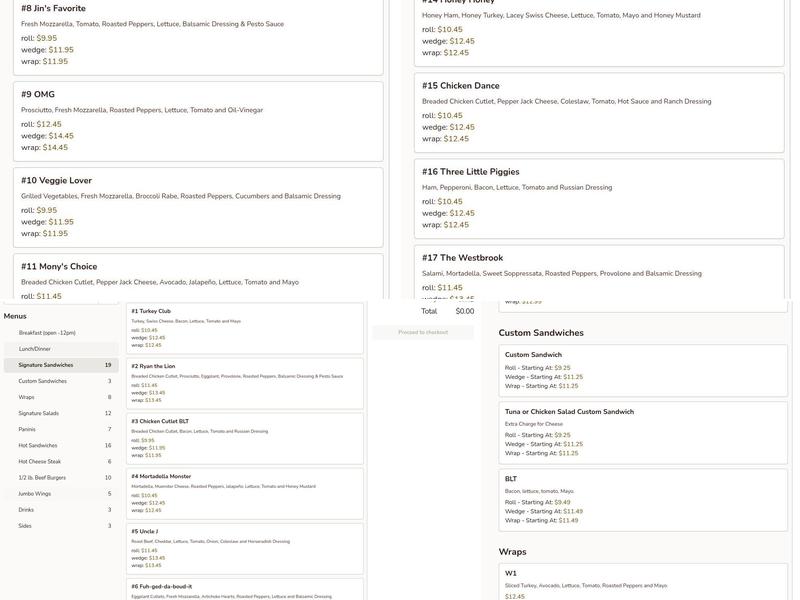
Task: Choose #2 Ryan the Lion sandwich
Action: tap(245, 383)
